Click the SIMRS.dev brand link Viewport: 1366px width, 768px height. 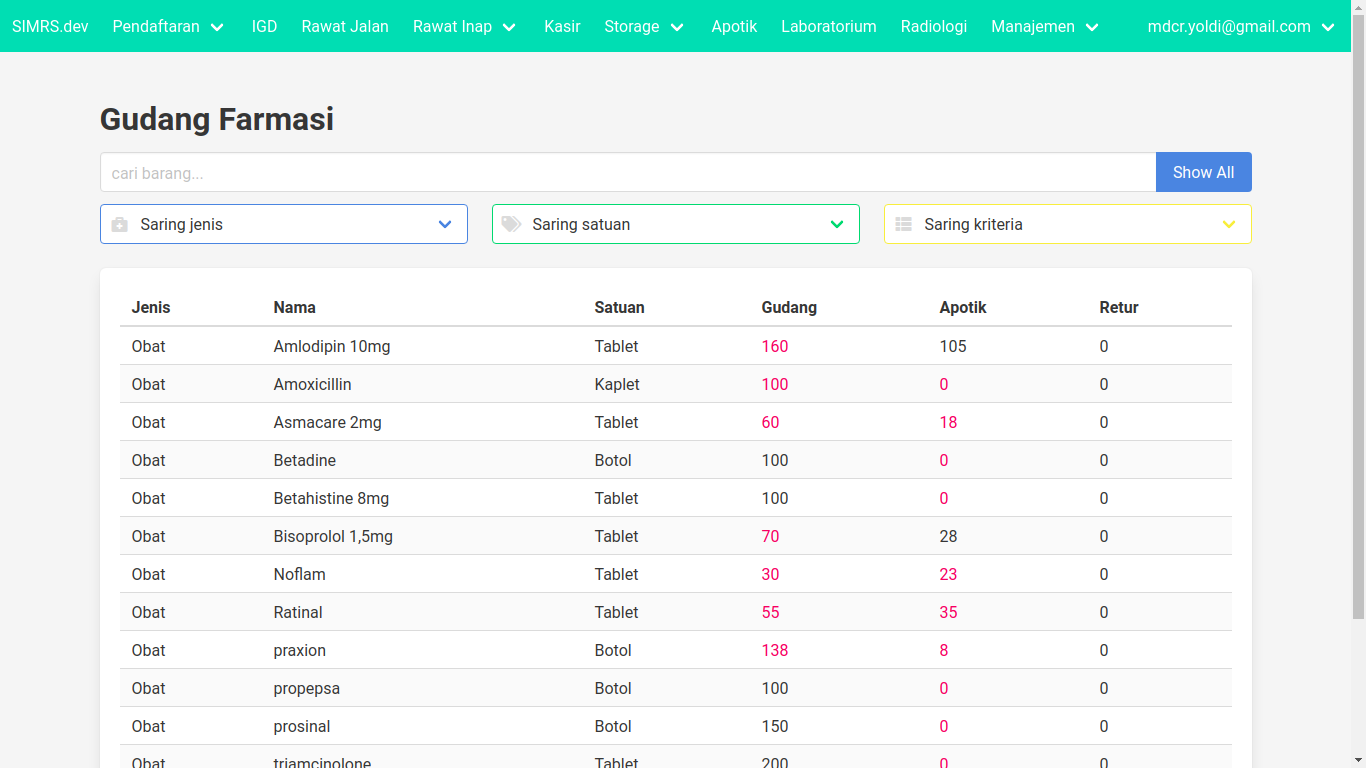pyautogui.click(x=50, y=27)
